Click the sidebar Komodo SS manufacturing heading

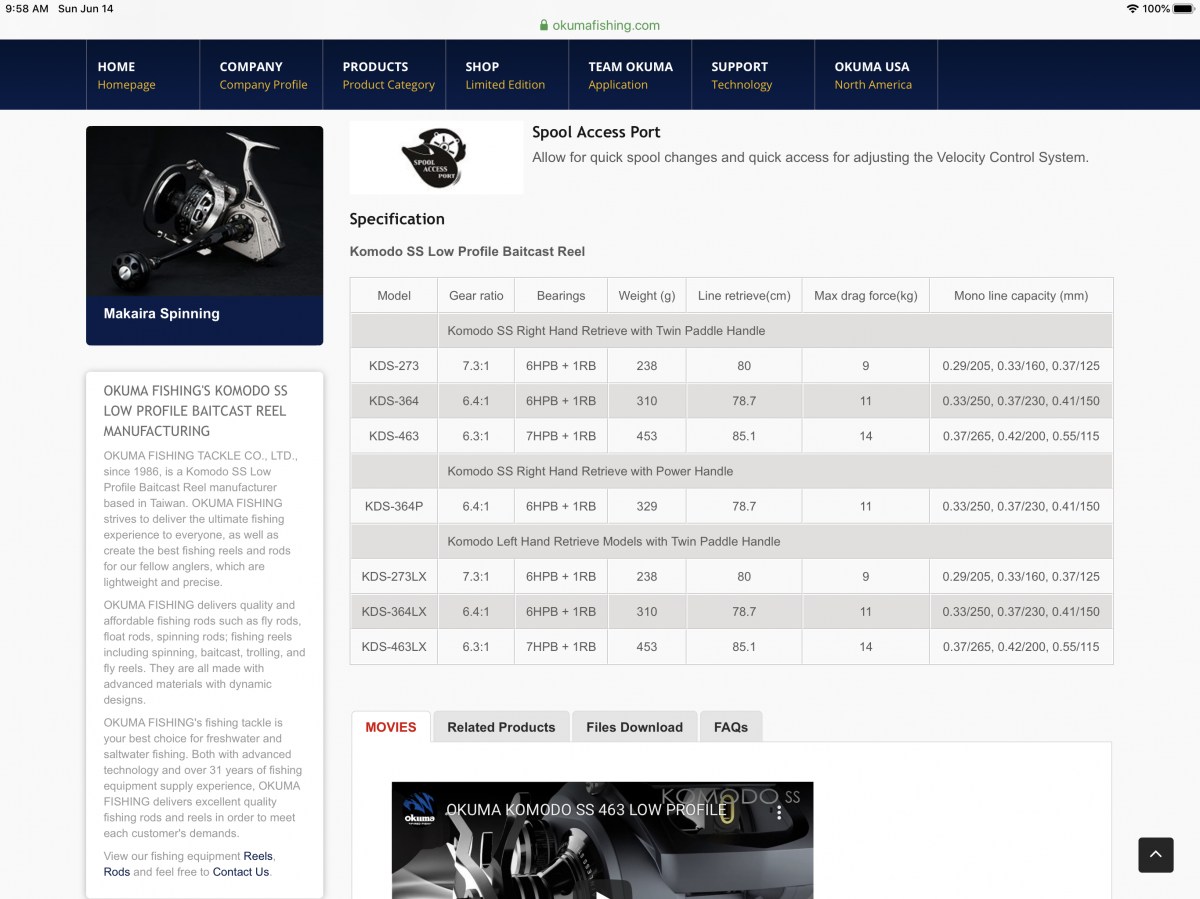click(x=195, y=411)
